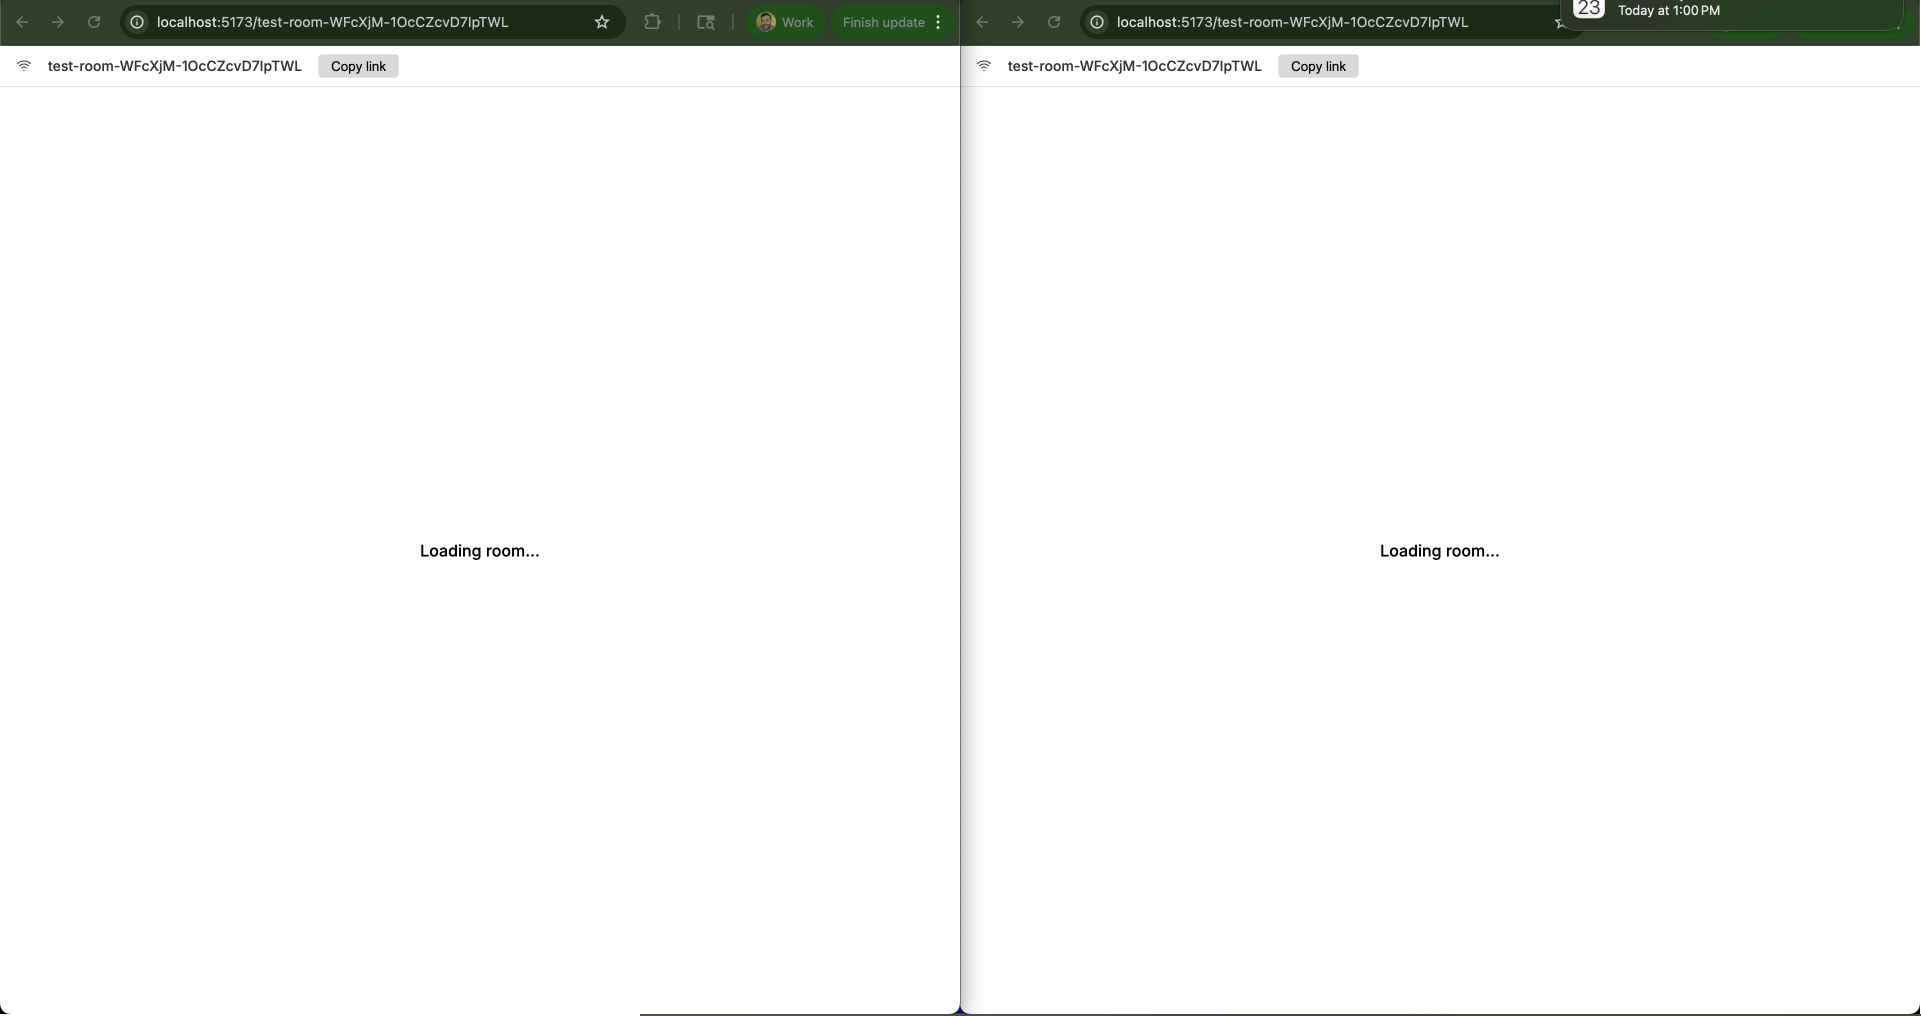This screenshot has width=1921, height=1016.
Task: Go back in the right browser window
Action: tap(982, 22)
